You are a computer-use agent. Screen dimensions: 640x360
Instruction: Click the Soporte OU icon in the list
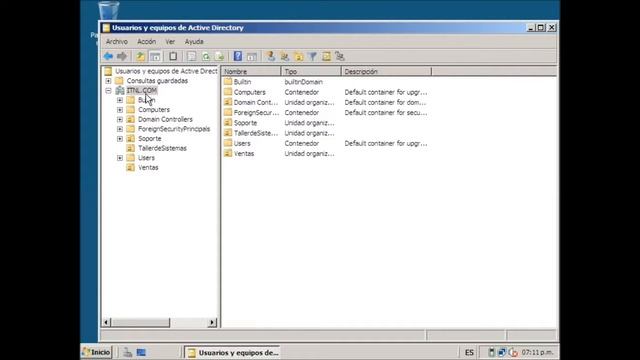[228, 122]
